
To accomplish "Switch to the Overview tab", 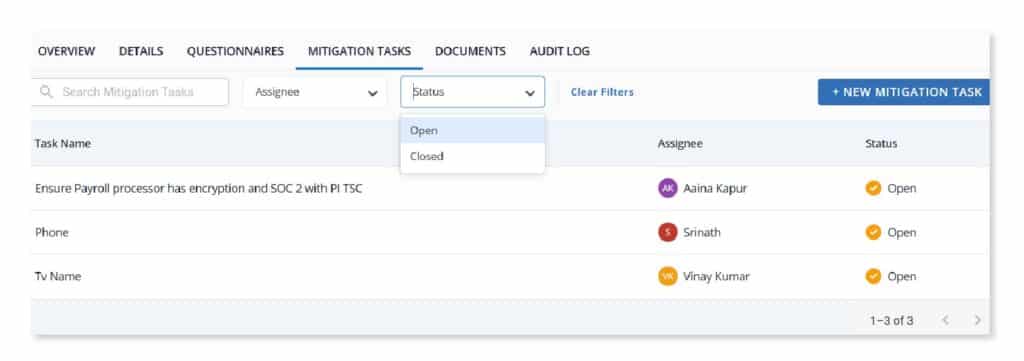I will 66,51.
